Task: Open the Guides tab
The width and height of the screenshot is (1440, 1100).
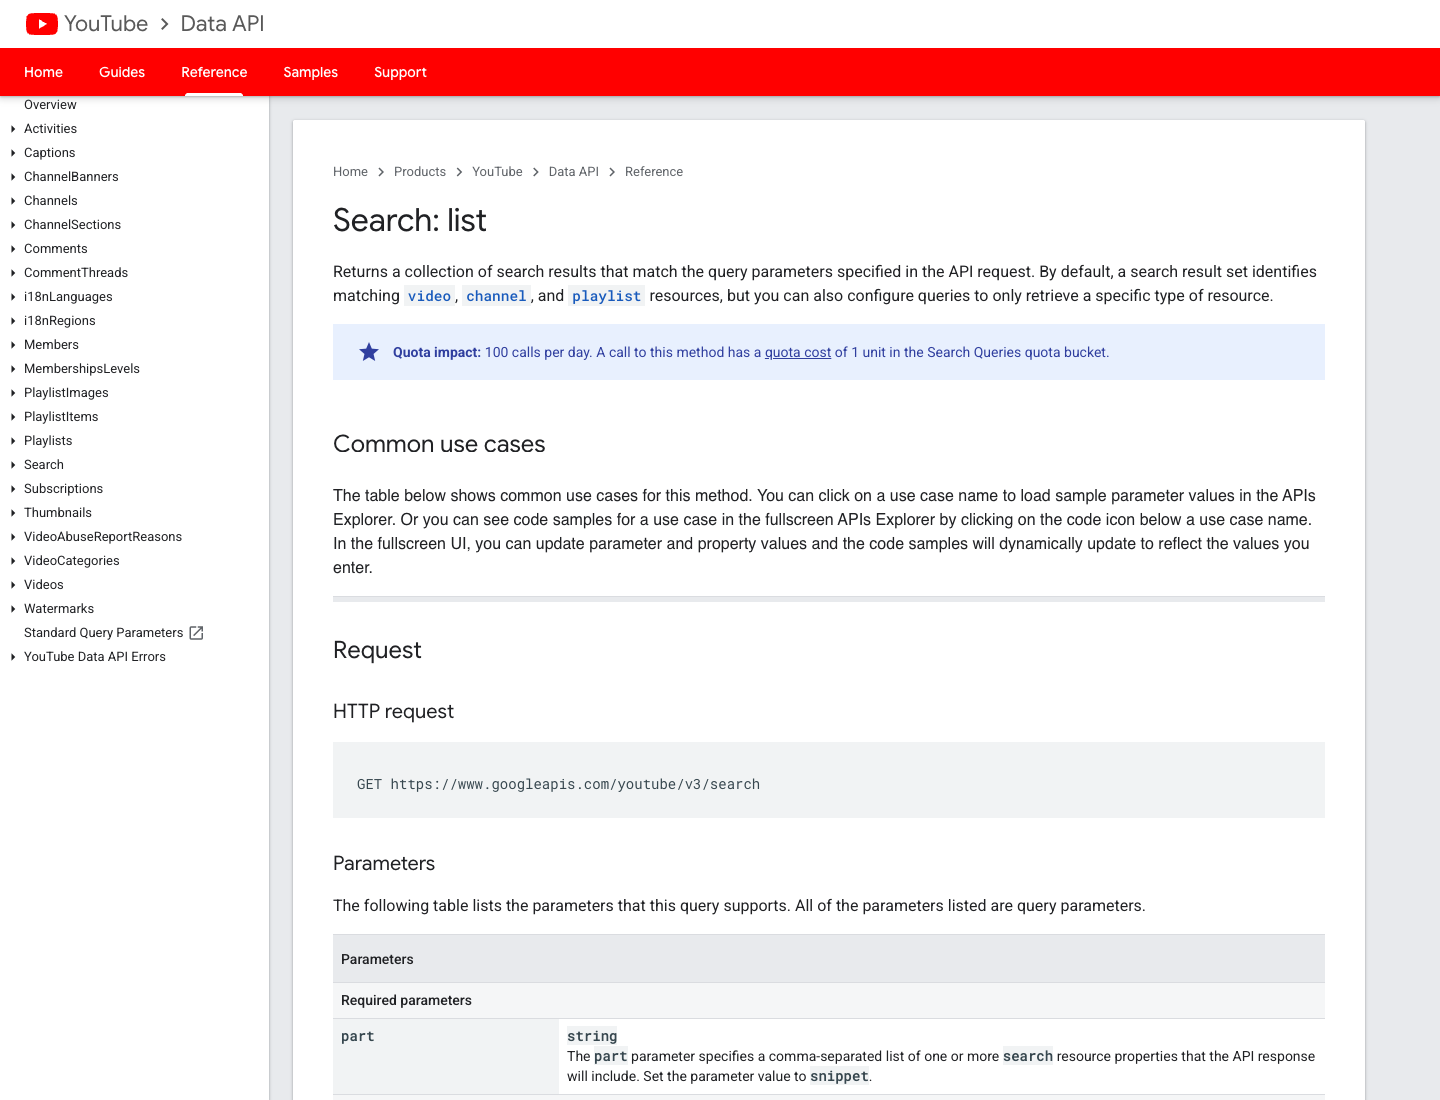Action: click(x=122, y=72)
